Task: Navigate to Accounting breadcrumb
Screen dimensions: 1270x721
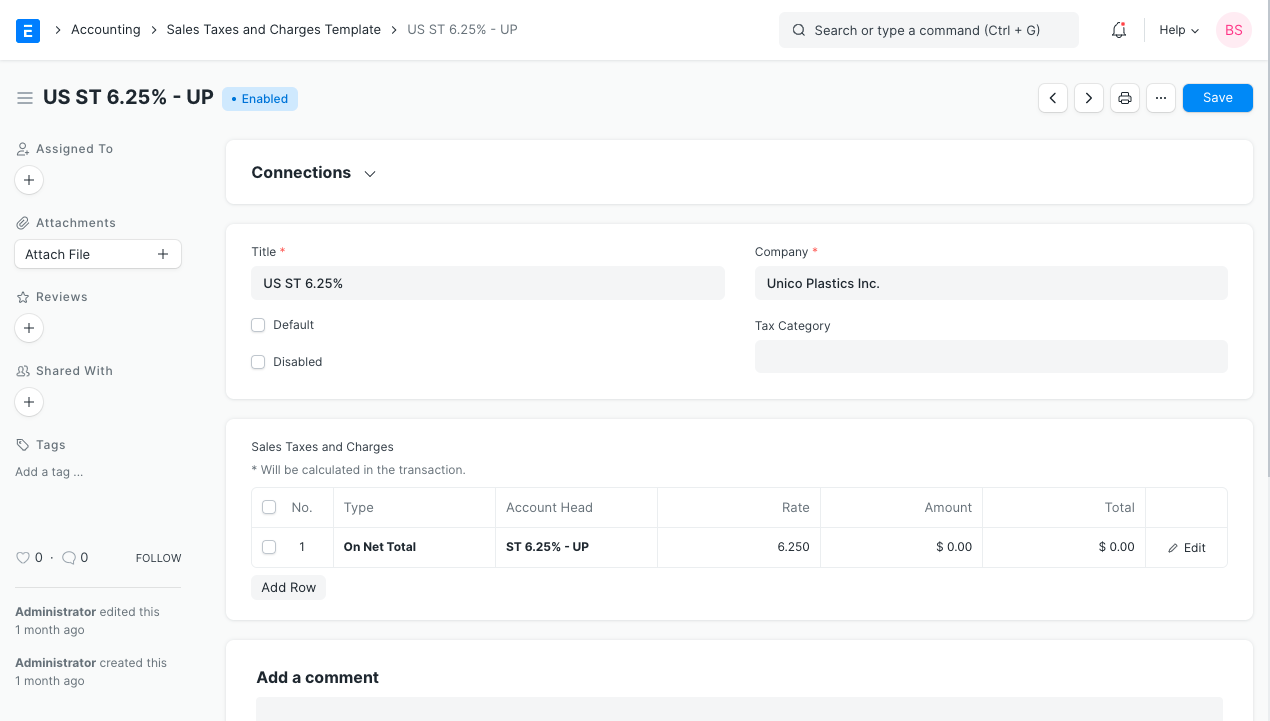Action: 105,30
